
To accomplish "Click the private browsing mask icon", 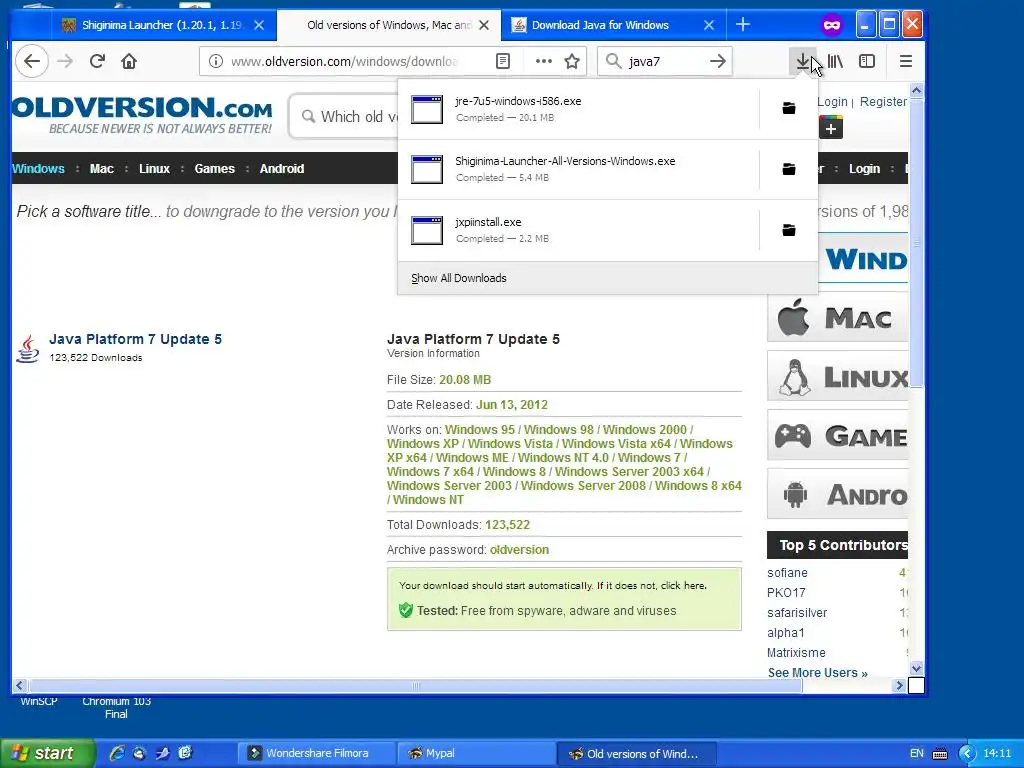I will [831, 25].
